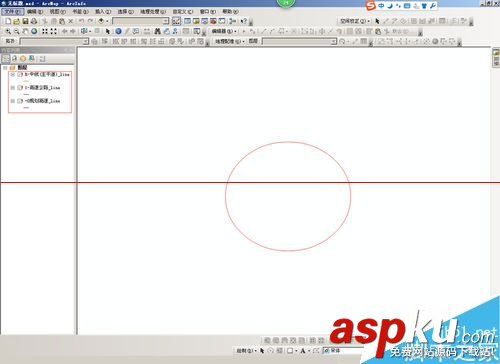Select the Pan hand tool

[25, 31]
